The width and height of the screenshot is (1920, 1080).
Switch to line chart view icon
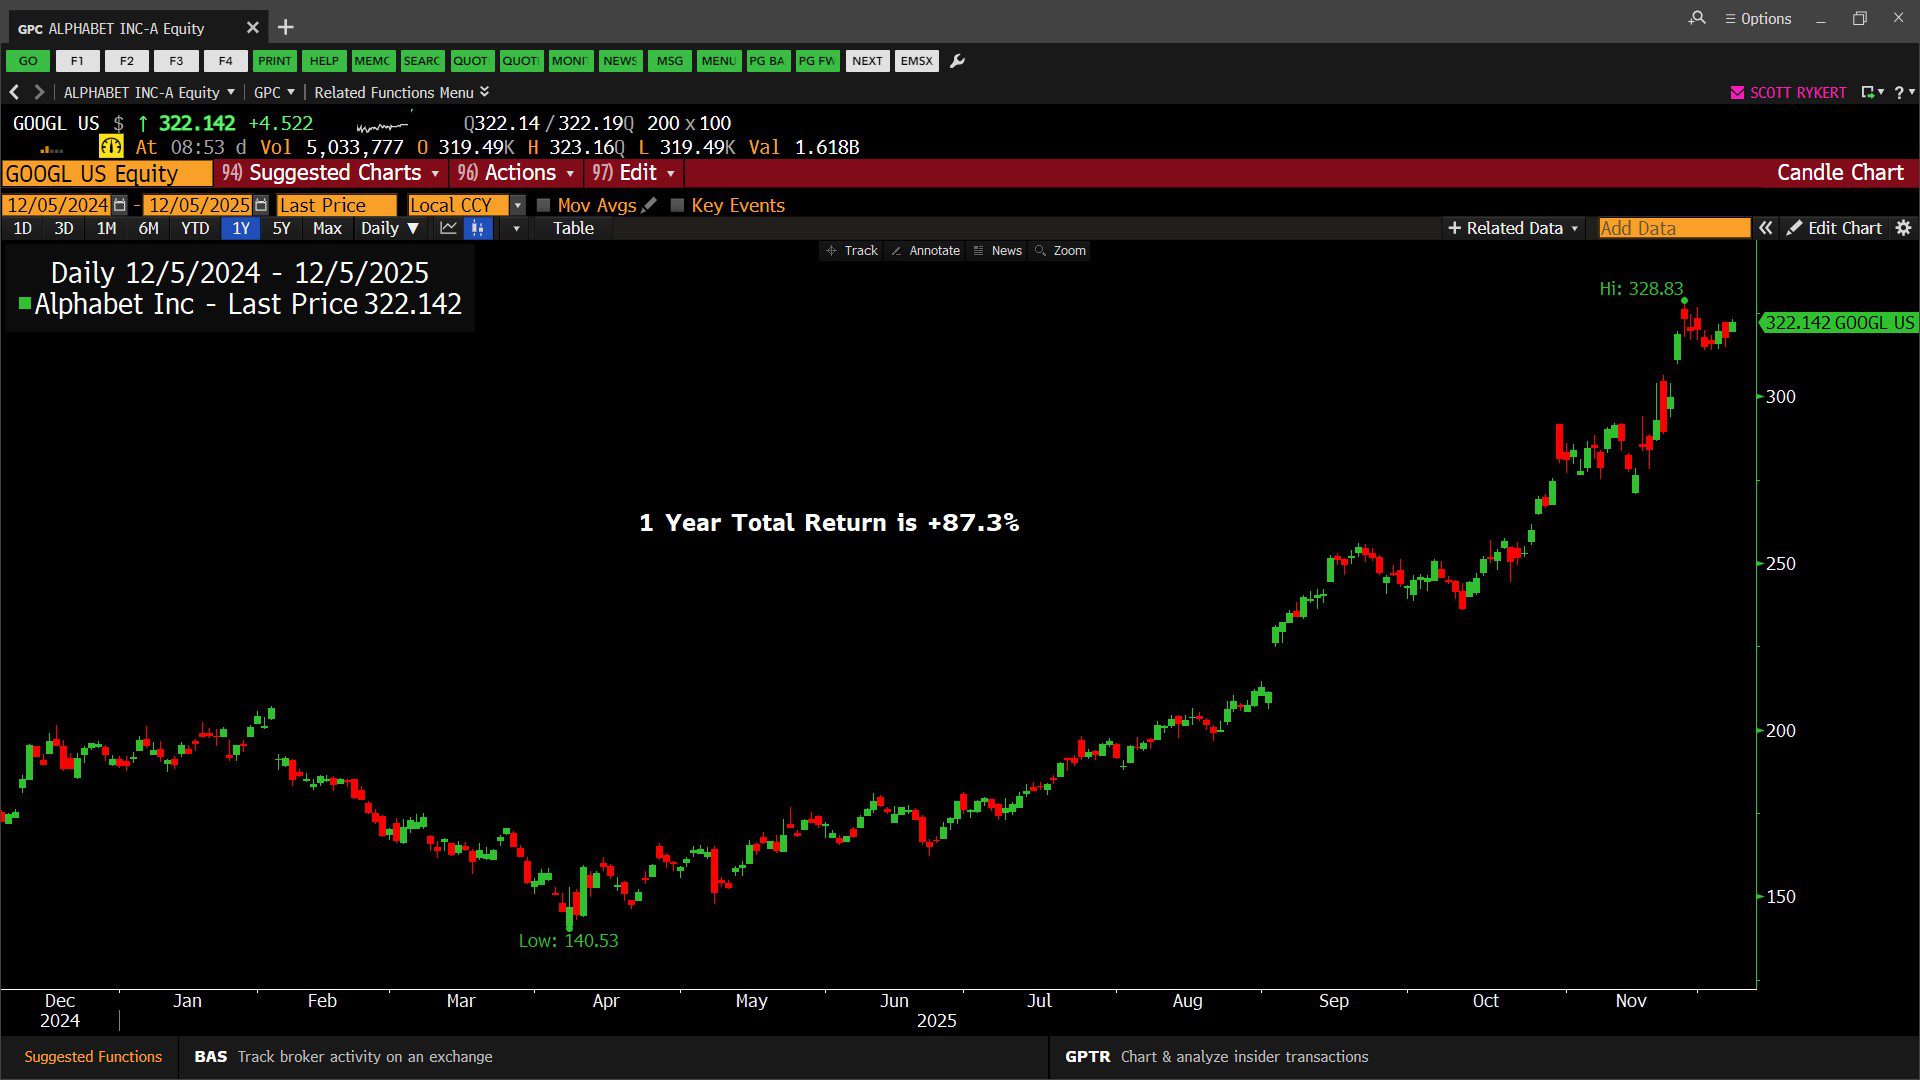click(x=448, y=228)
